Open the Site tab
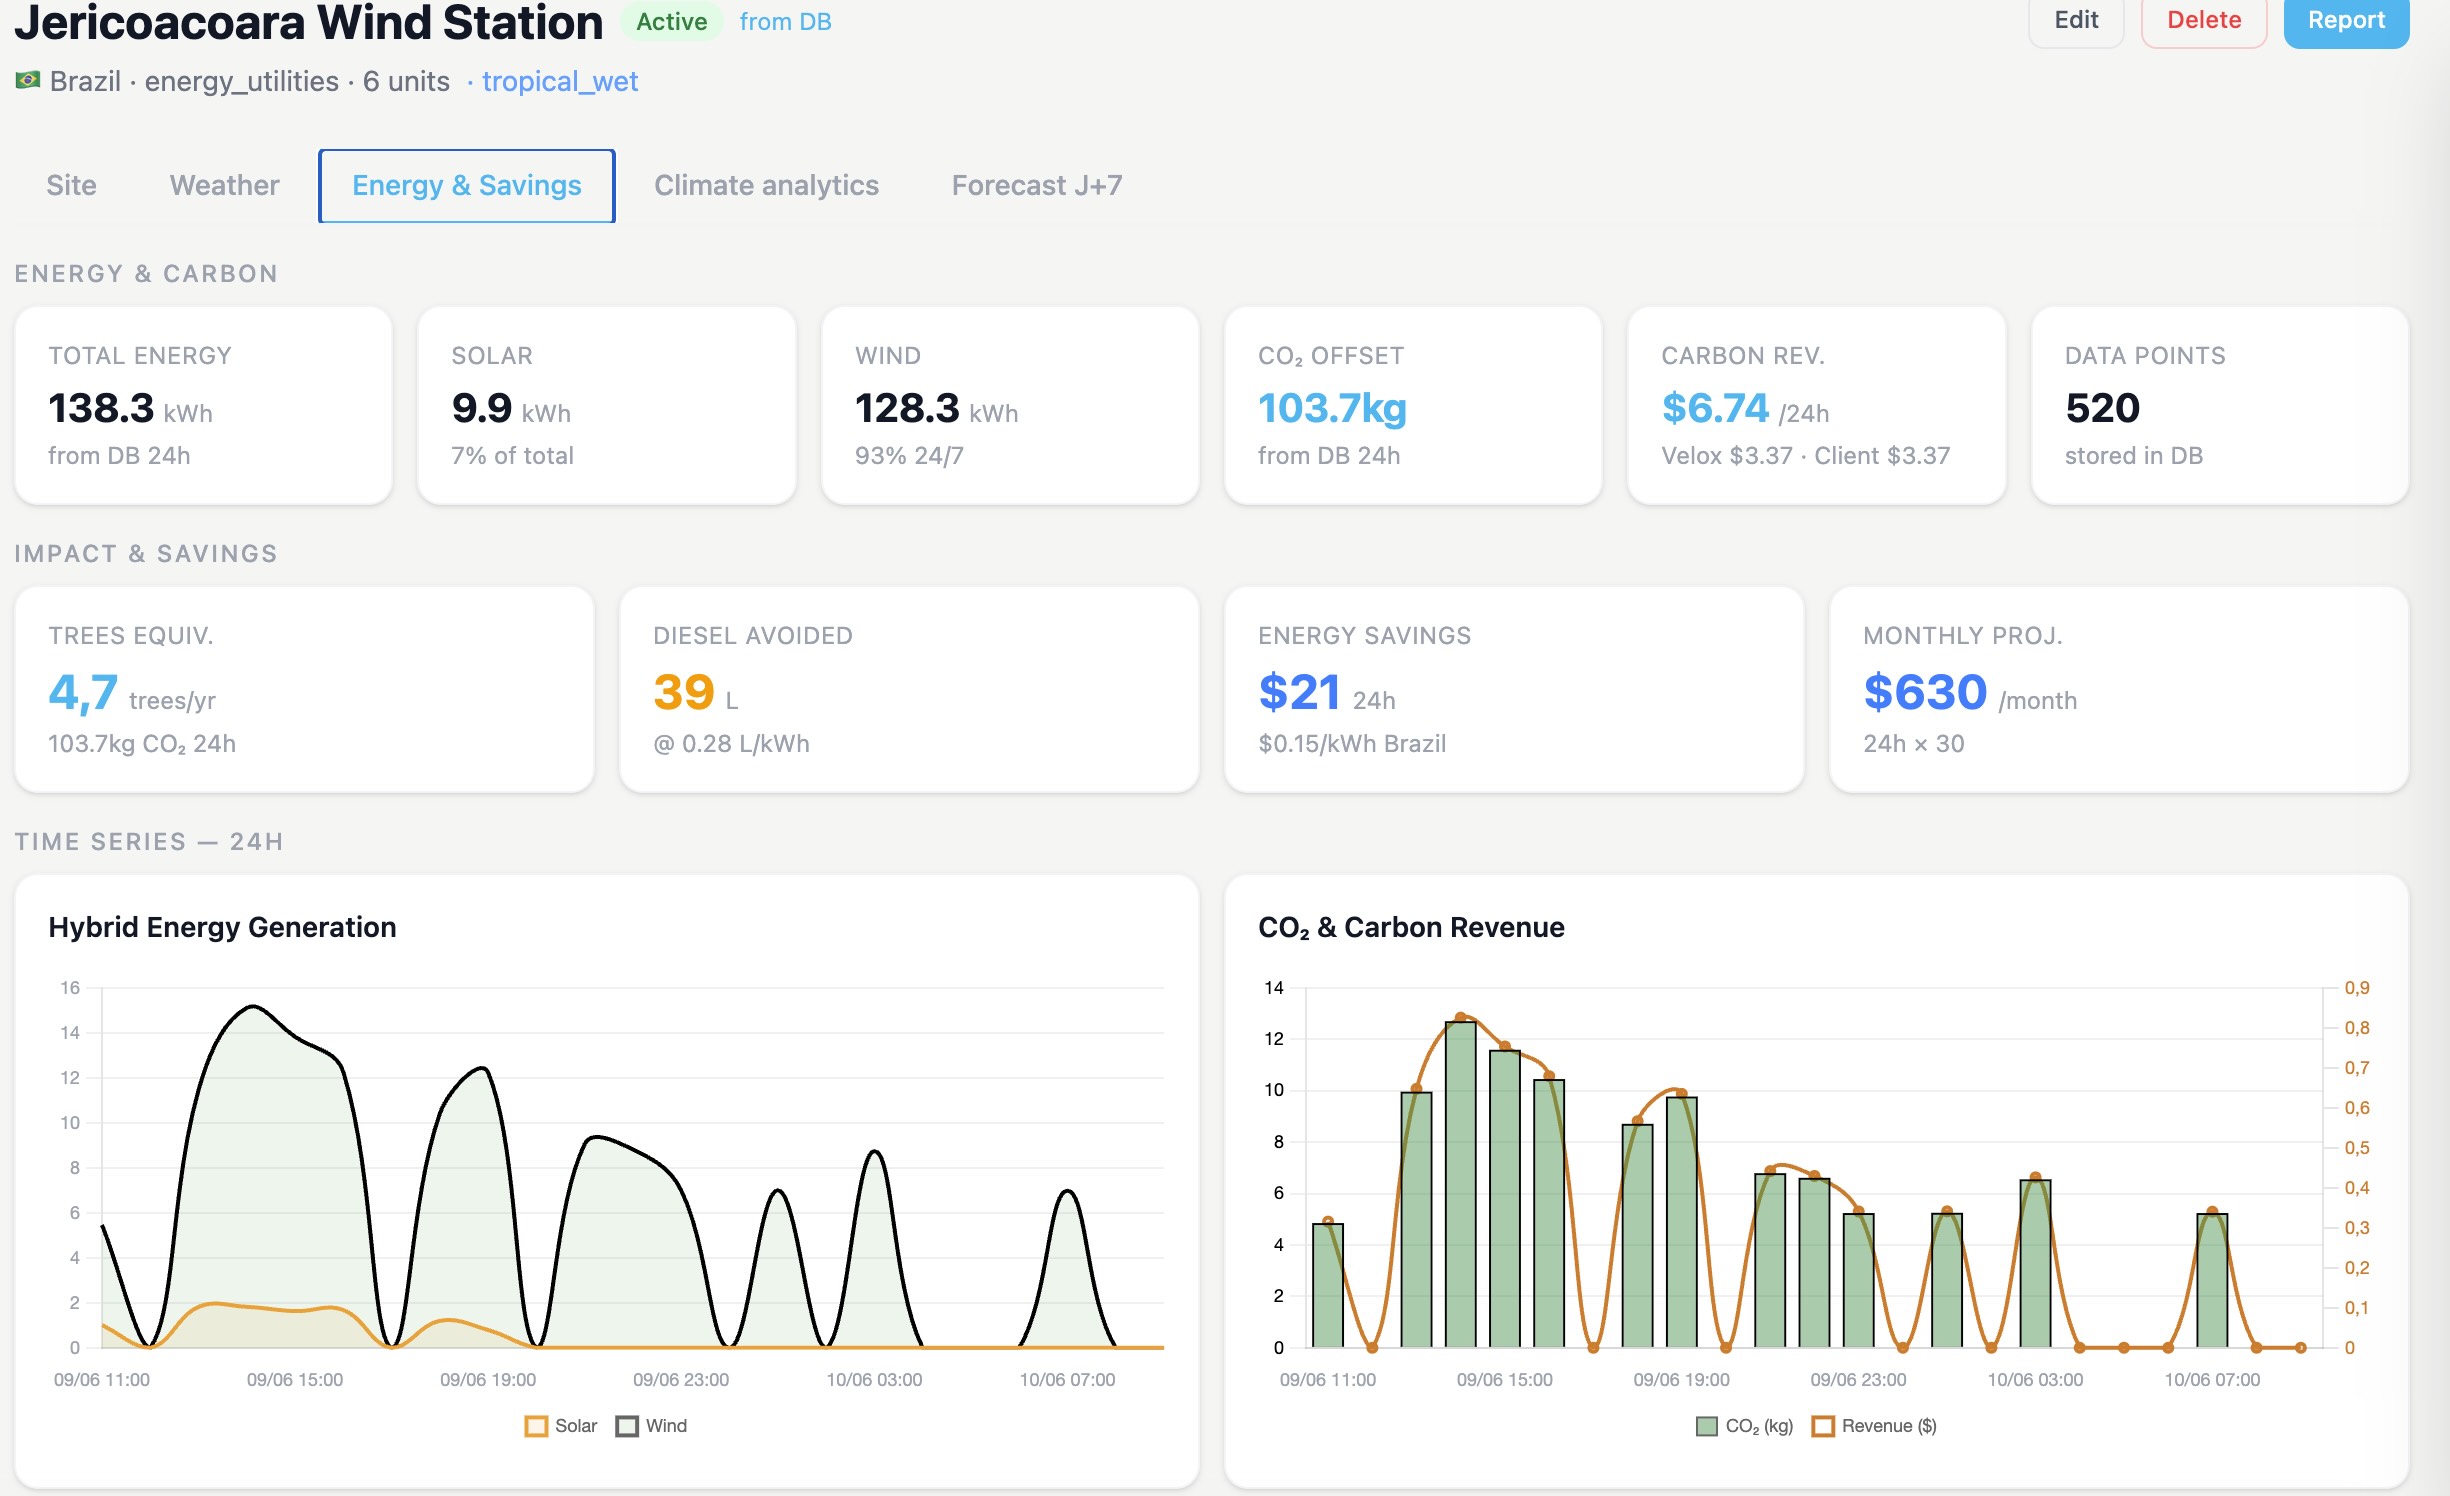Screen dimensions: 2450x1496 point(71,185)
